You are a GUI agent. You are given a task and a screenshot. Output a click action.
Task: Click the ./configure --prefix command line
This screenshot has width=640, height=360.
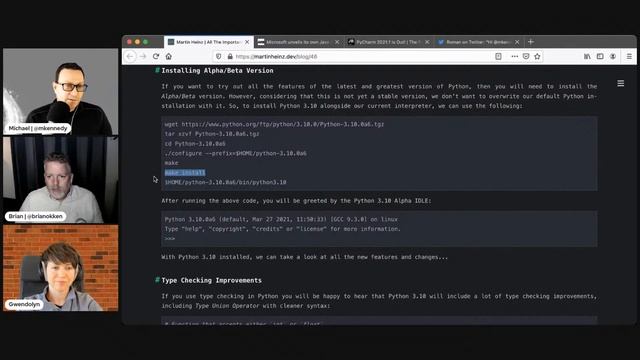pyautogui.click(x=236, y=153)
